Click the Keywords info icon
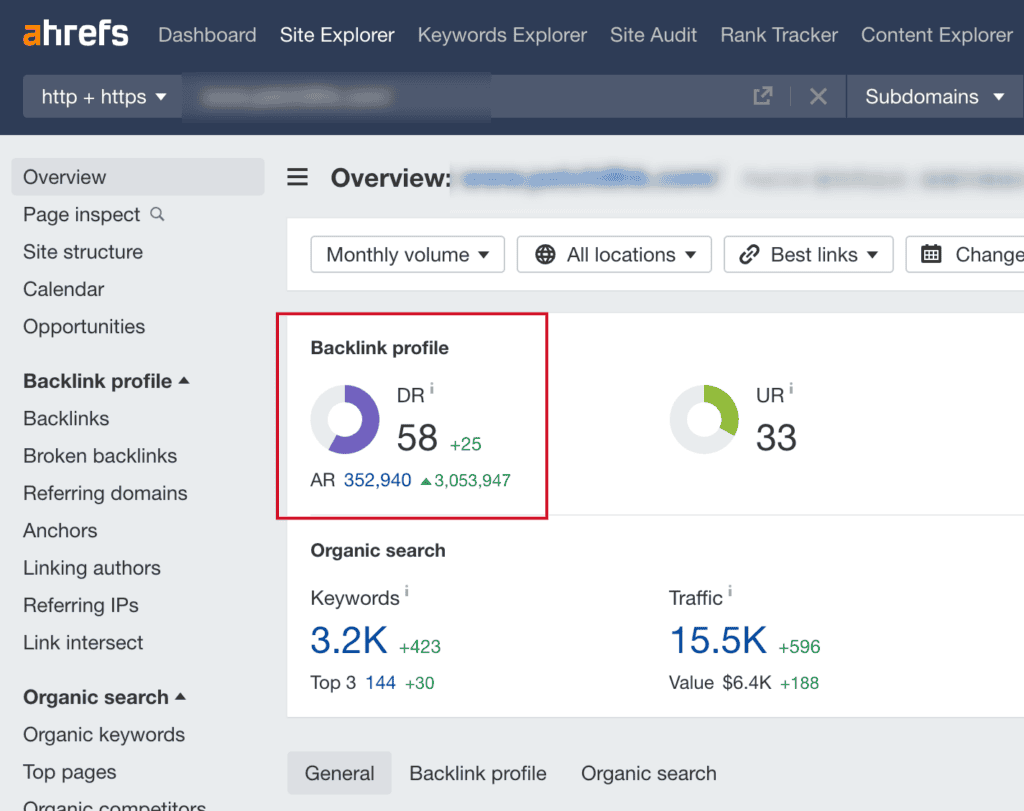This screenshot has width=1024, height=811. [x=406, y=591]
